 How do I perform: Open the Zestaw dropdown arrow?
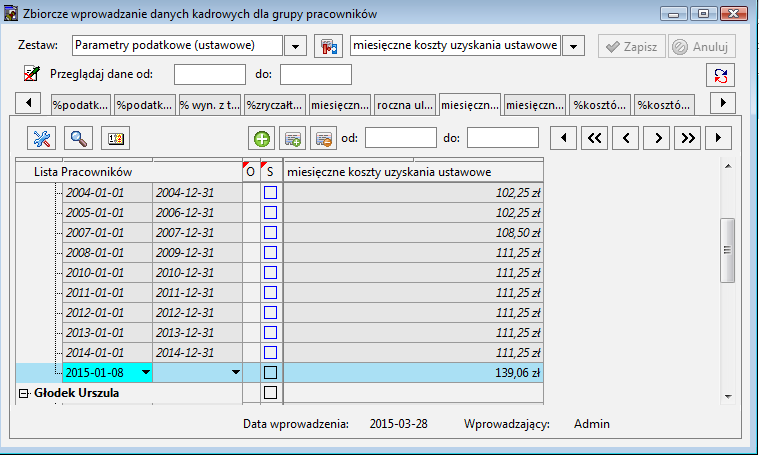[295, 46]
